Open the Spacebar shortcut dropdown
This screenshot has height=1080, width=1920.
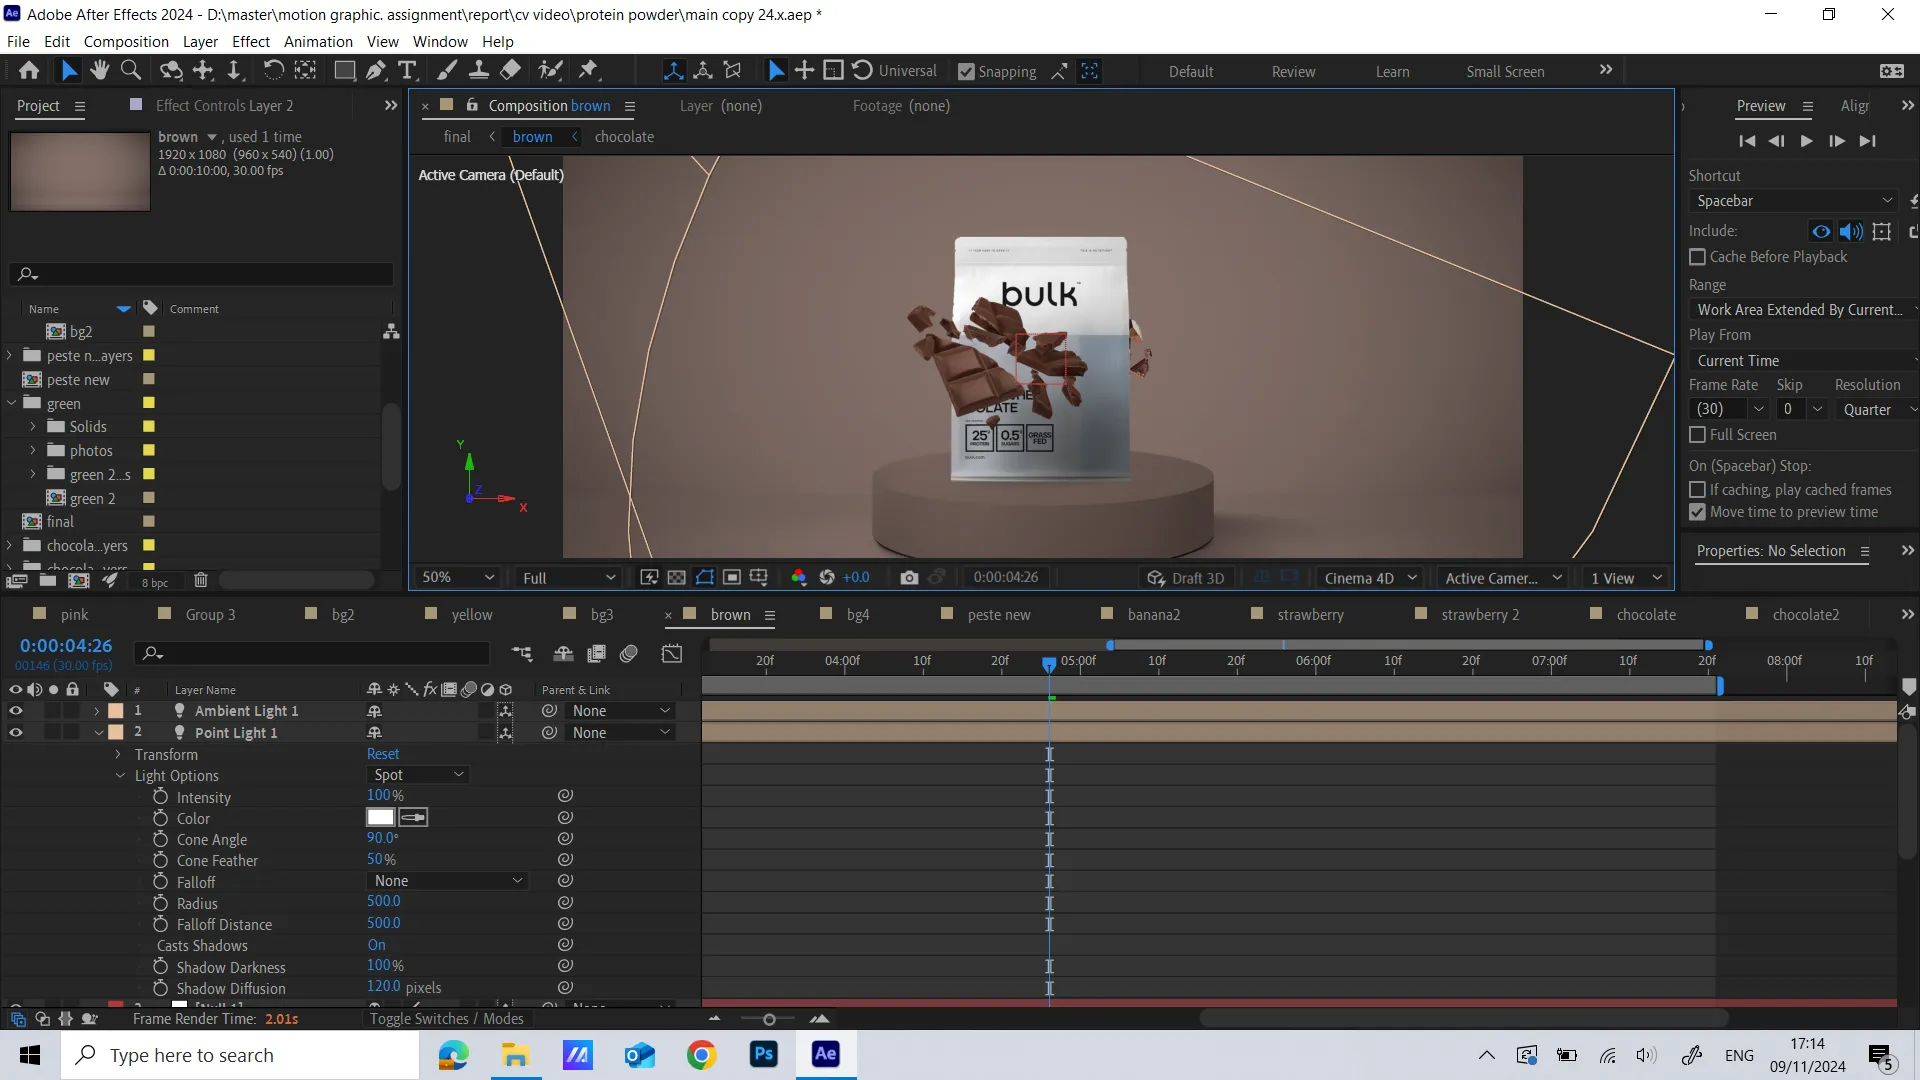pos(1794,201)
